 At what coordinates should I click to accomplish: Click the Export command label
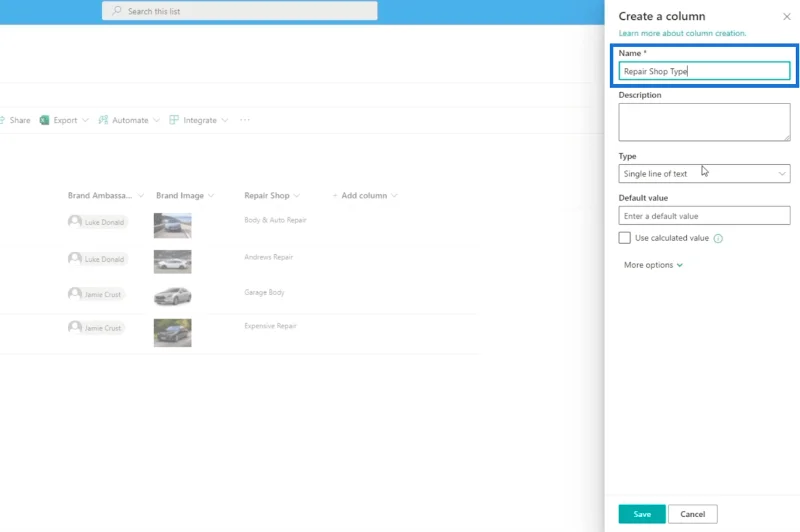coord(65,120)
